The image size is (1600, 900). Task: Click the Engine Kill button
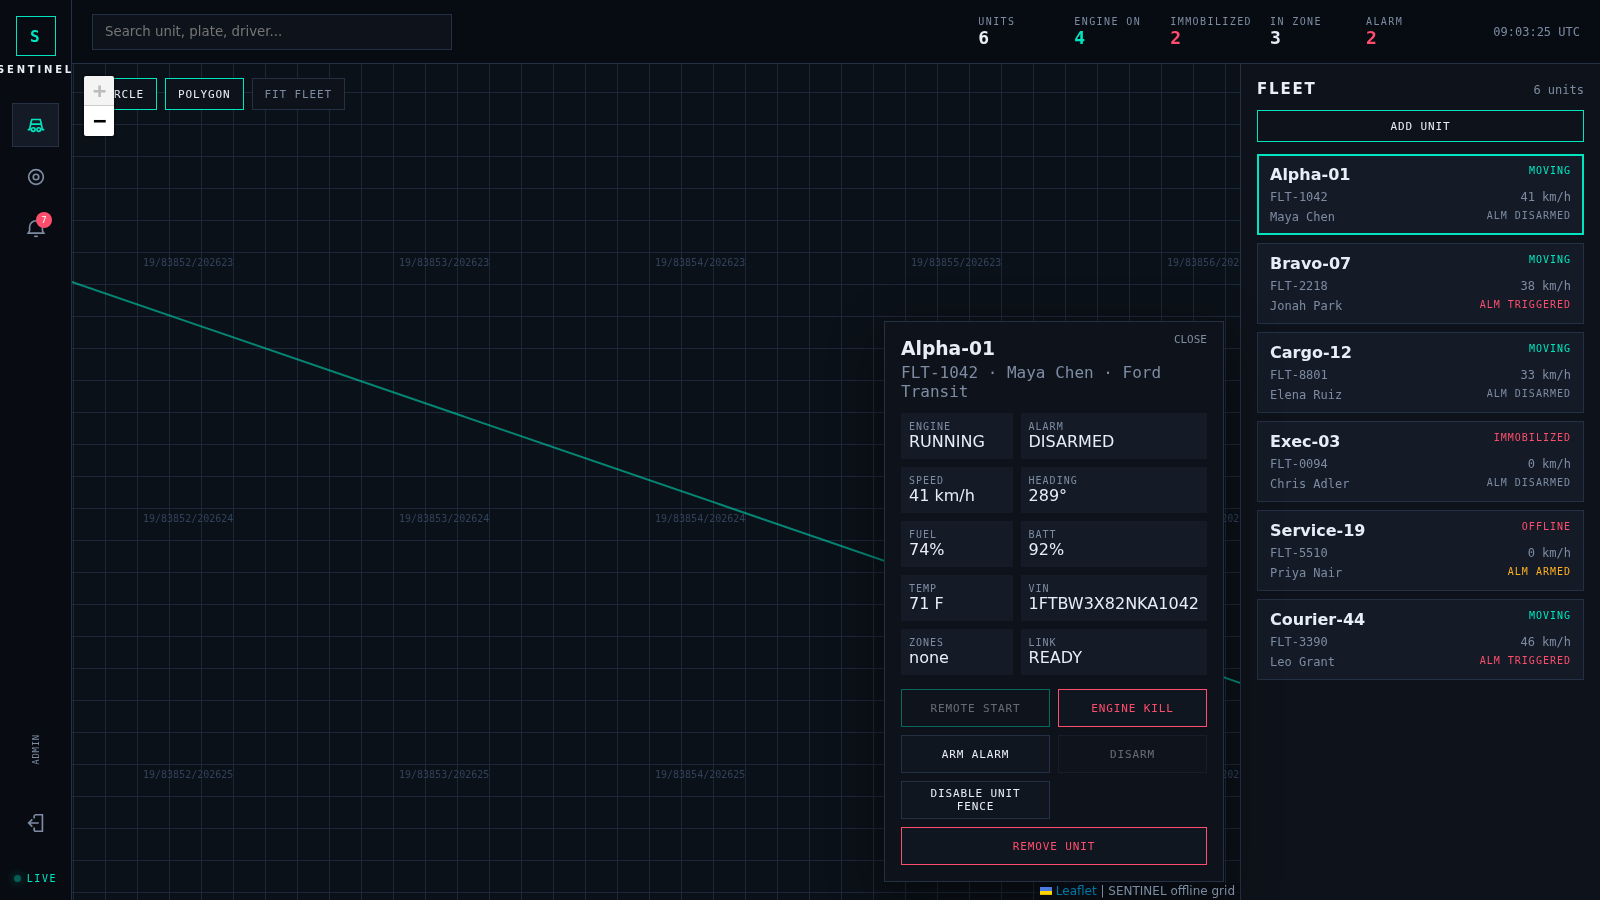(x=1132, y=708)
